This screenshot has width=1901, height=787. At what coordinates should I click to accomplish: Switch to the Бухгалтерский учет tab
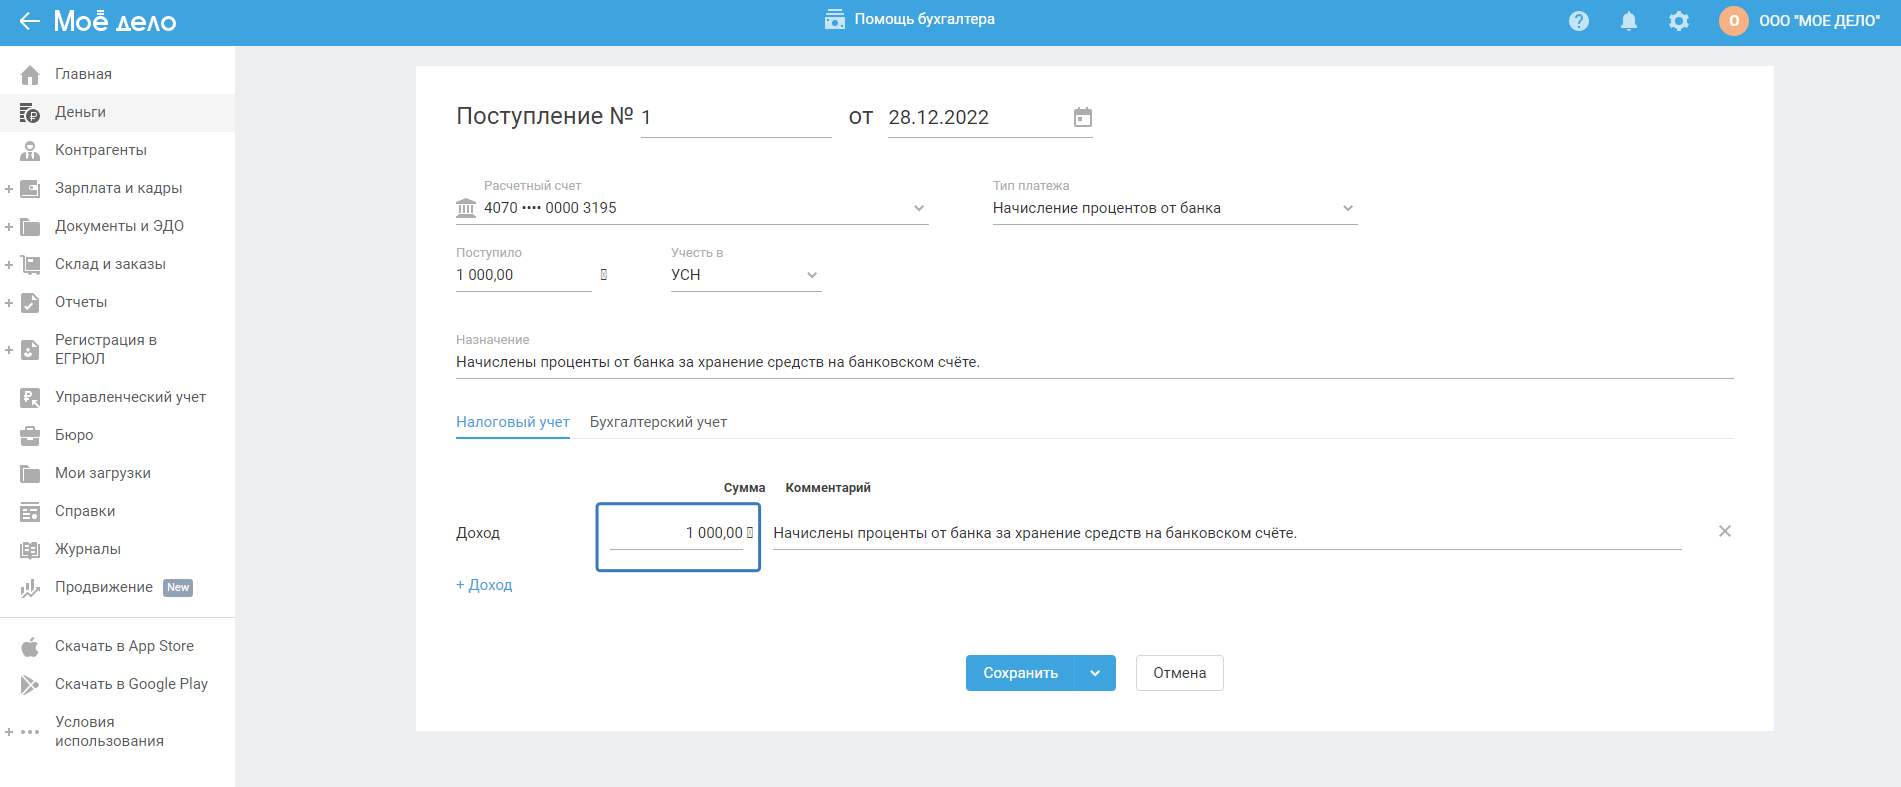coord(658,422)
